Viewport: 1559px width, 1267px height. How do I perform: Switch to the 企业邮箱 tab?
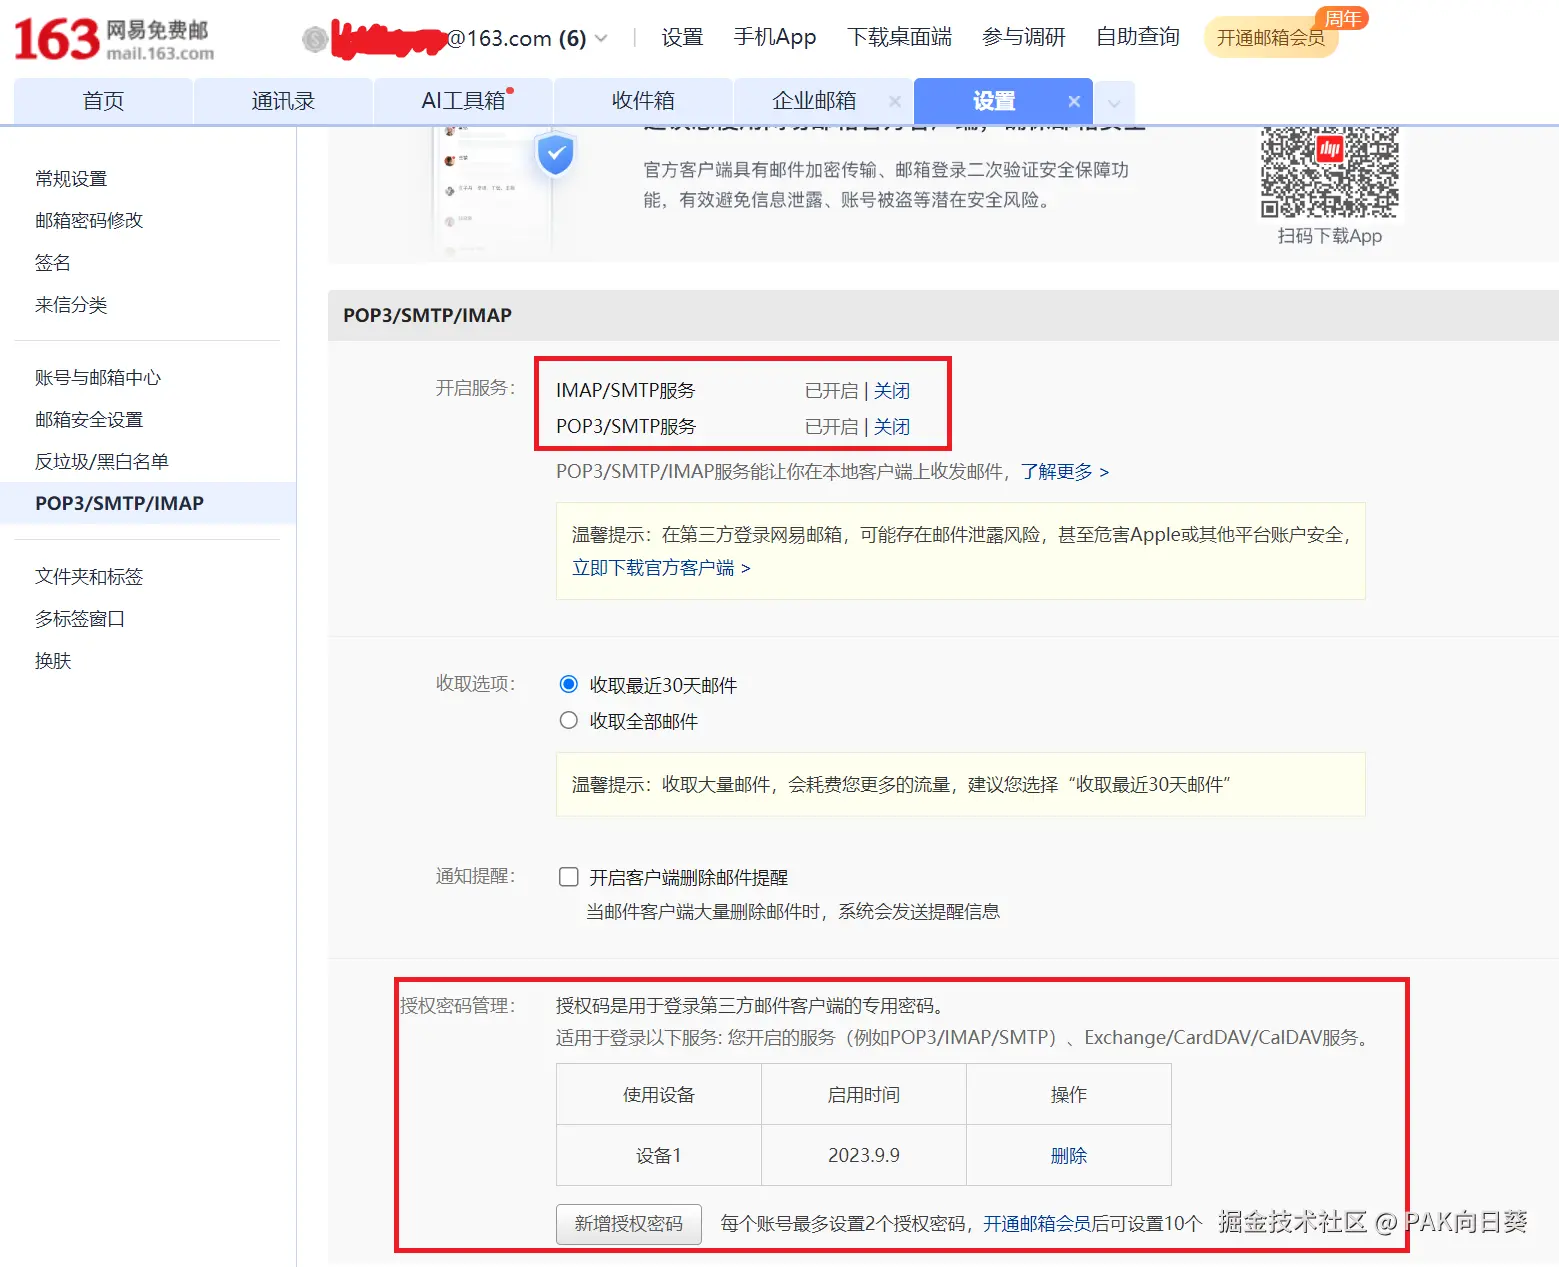click(x=814, y=101)
